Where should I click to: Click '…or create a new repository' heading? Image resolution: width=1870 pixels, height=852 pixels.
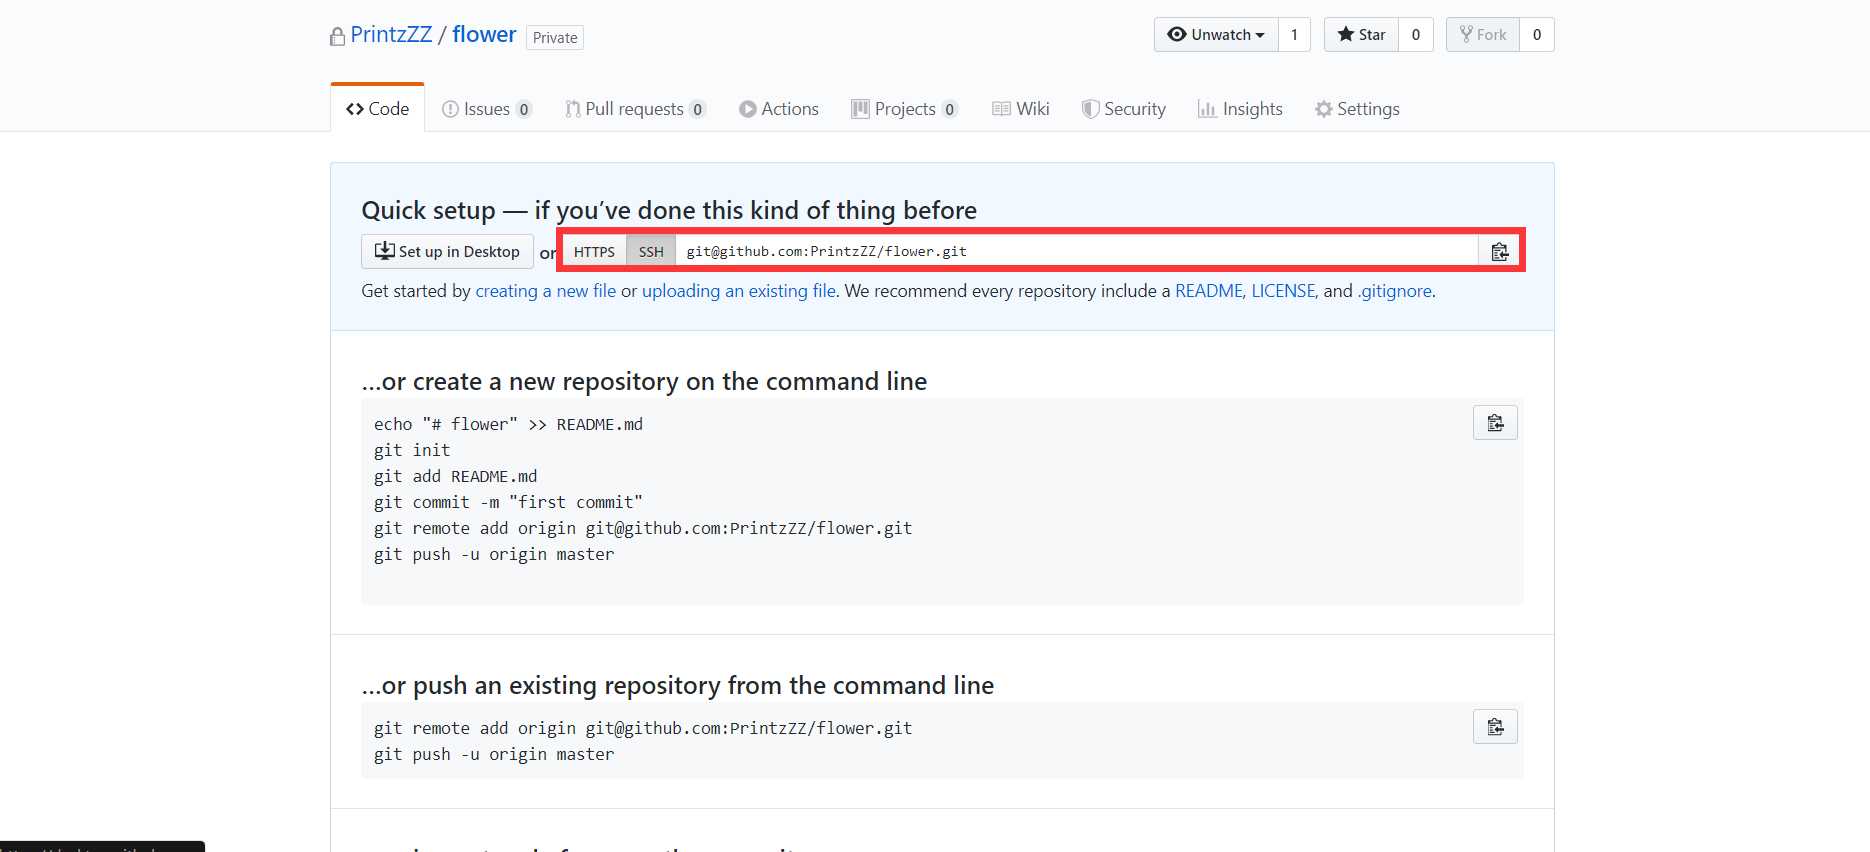(x=644, y=381)
